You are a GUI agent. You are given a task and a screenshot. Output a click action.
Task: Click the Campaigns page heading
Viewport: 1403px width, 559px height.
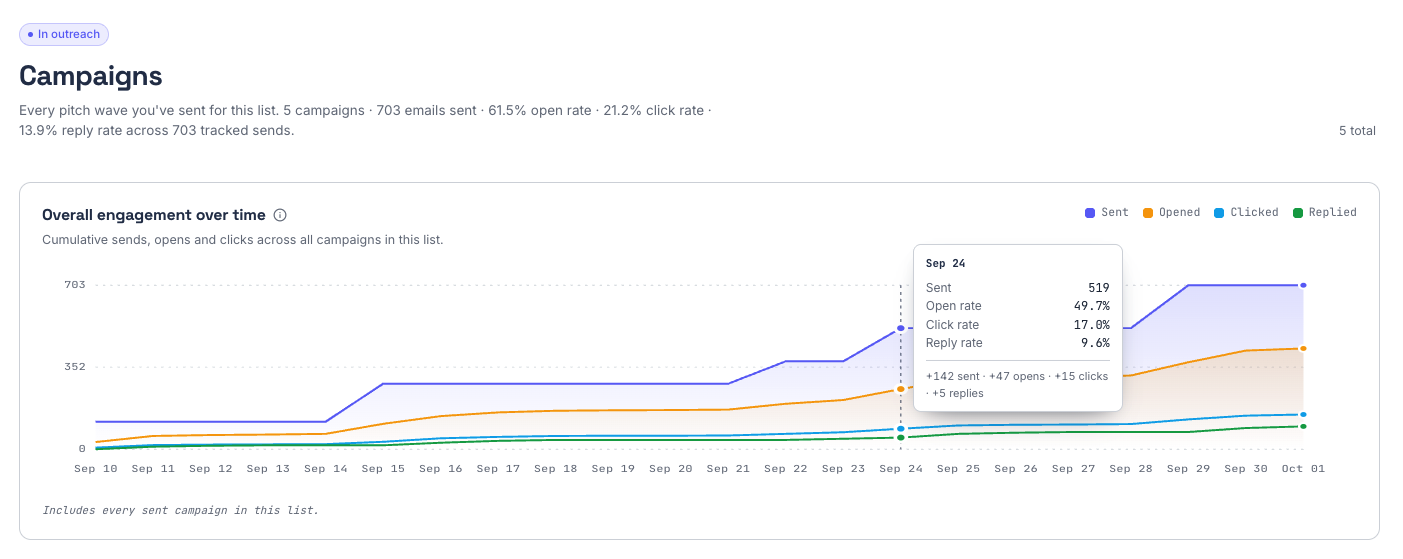(91, 76)
